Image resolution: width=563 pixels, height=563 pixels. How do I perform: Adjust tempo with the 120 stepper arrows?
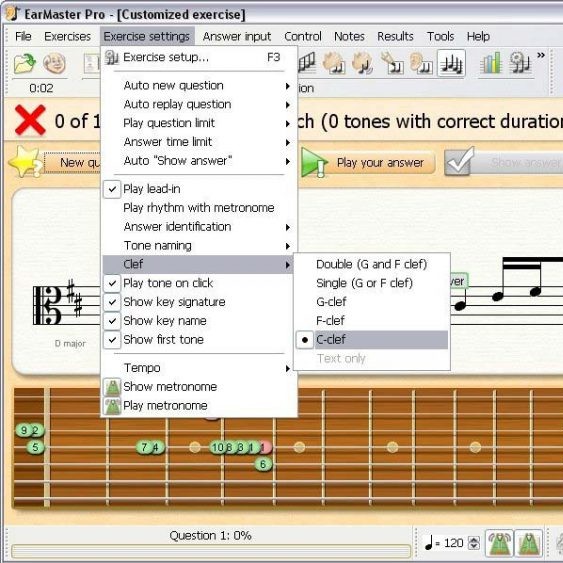point(474,543)
